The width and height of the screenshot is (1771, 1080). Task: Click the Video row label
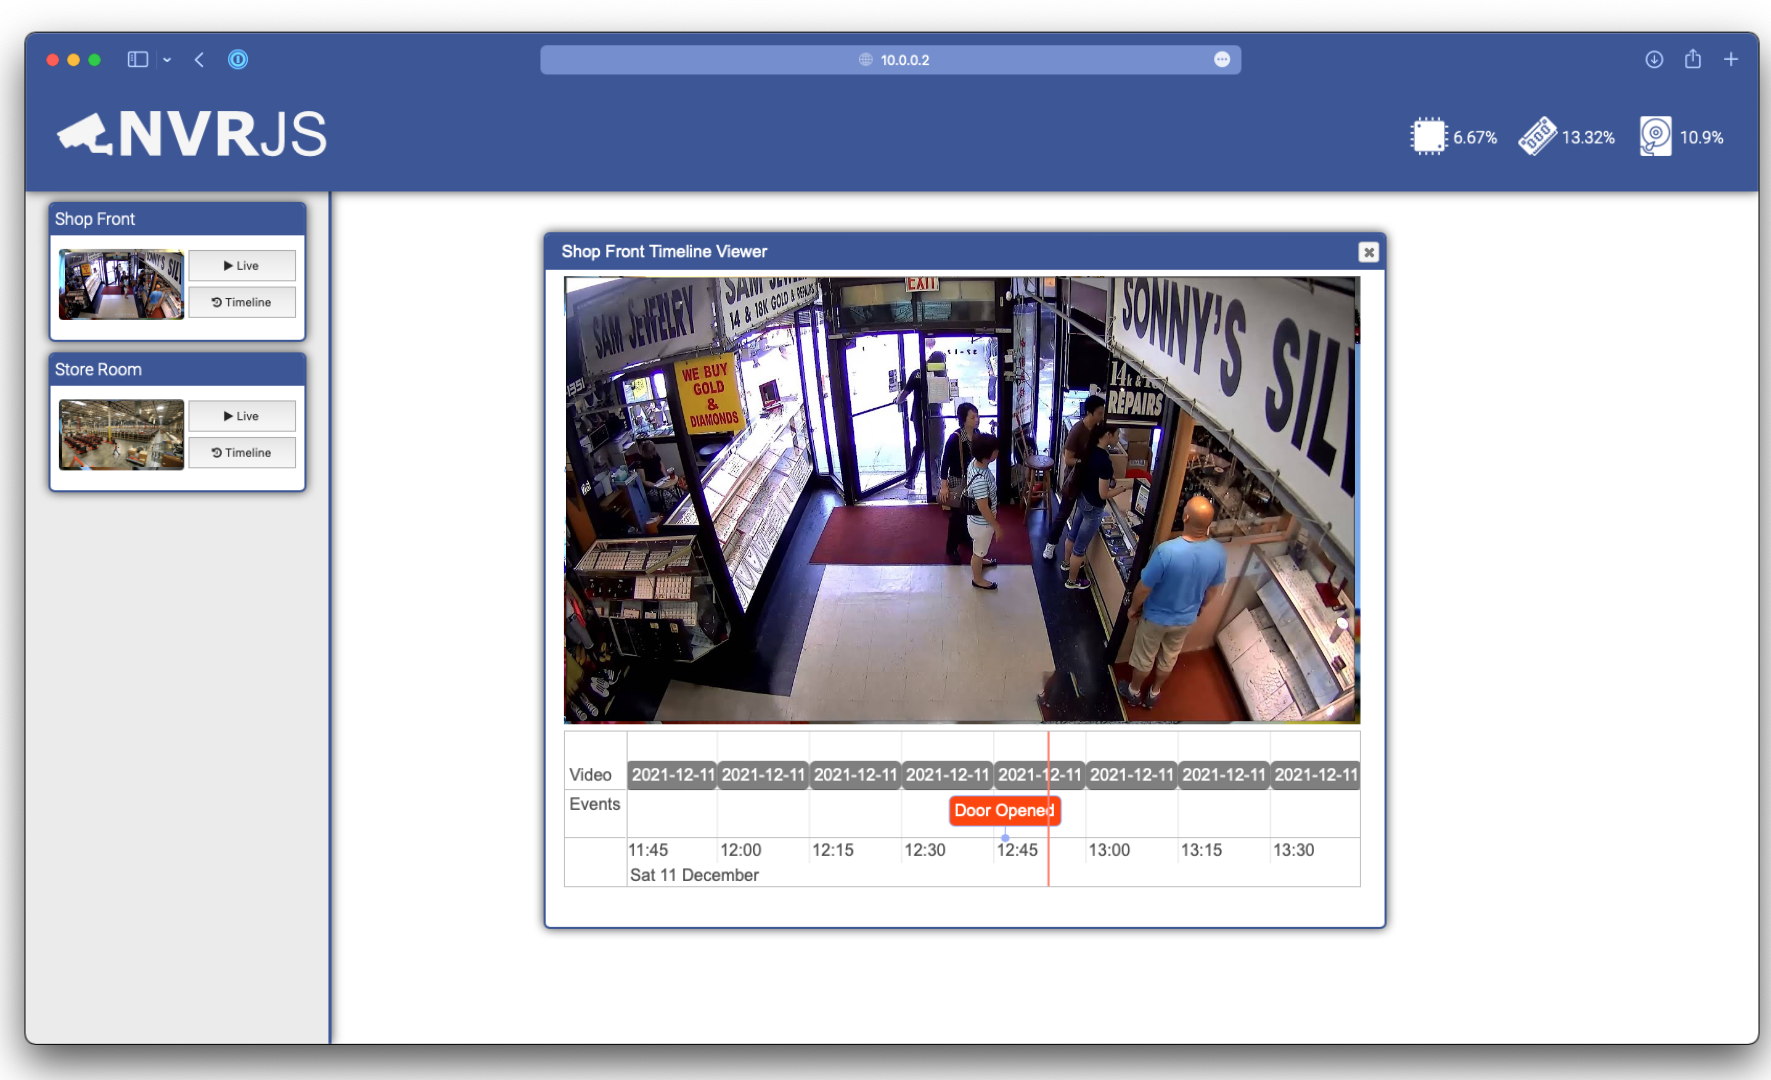pyautogui.click(x=590, y=775)
